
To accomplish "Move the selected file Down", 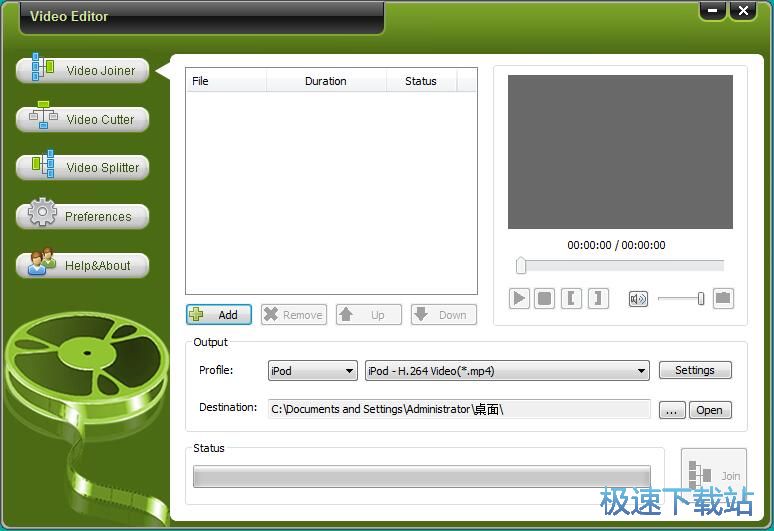I will [x=444, y=314].
